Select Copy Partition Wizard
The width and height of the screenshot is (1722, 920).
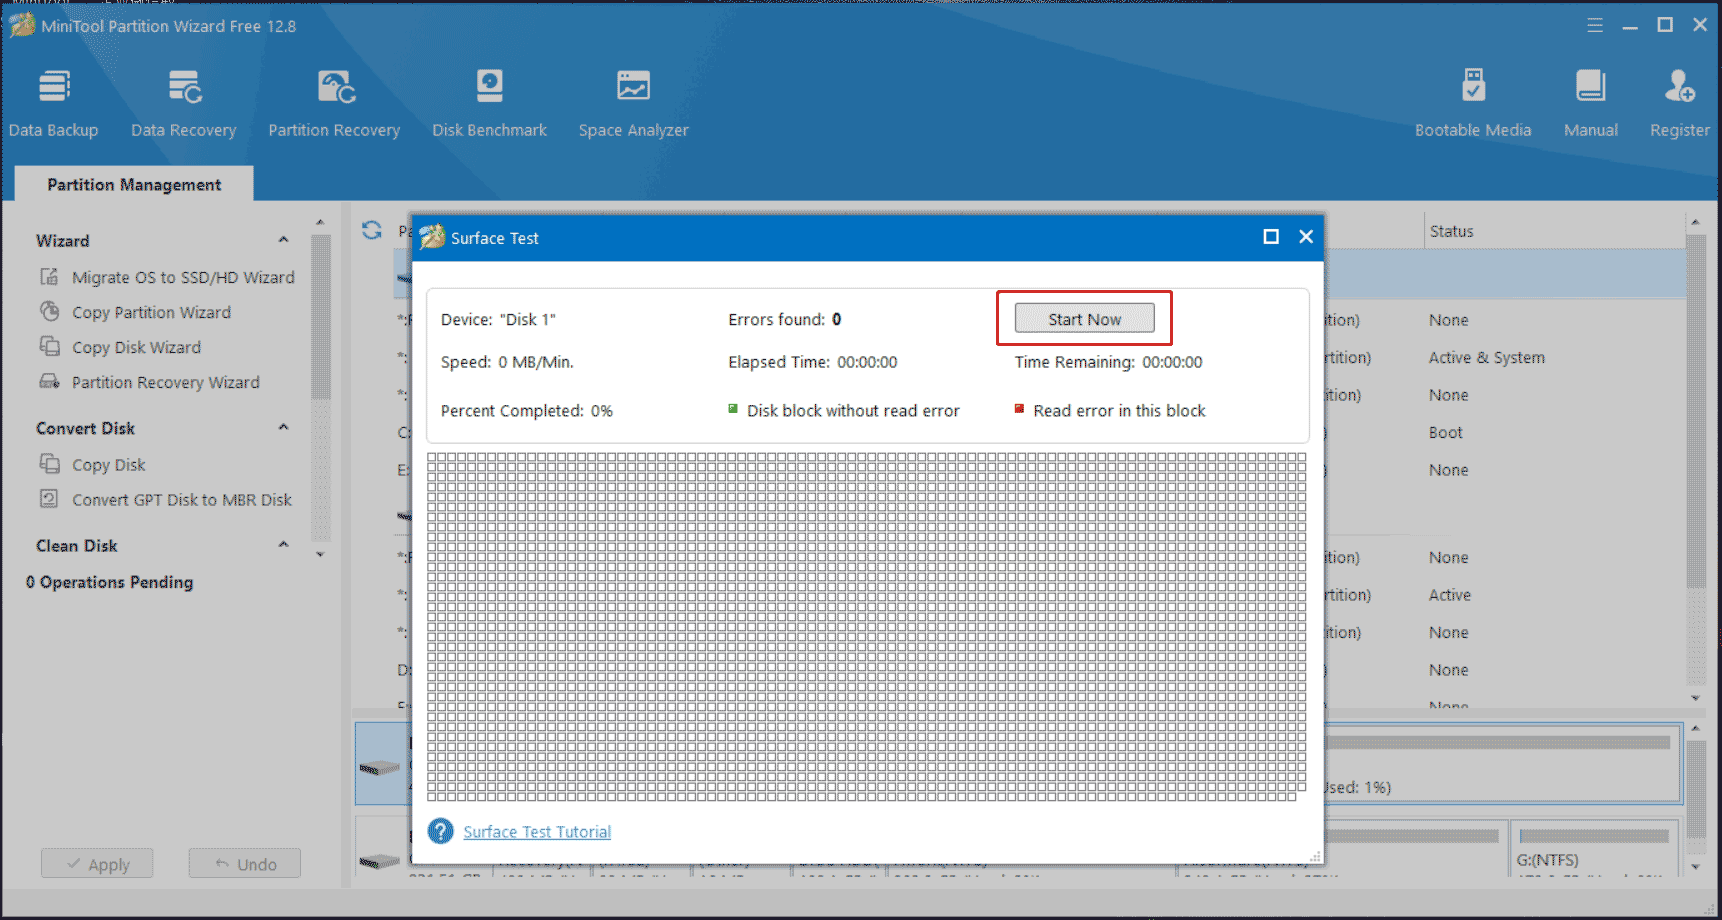[151, 312]
